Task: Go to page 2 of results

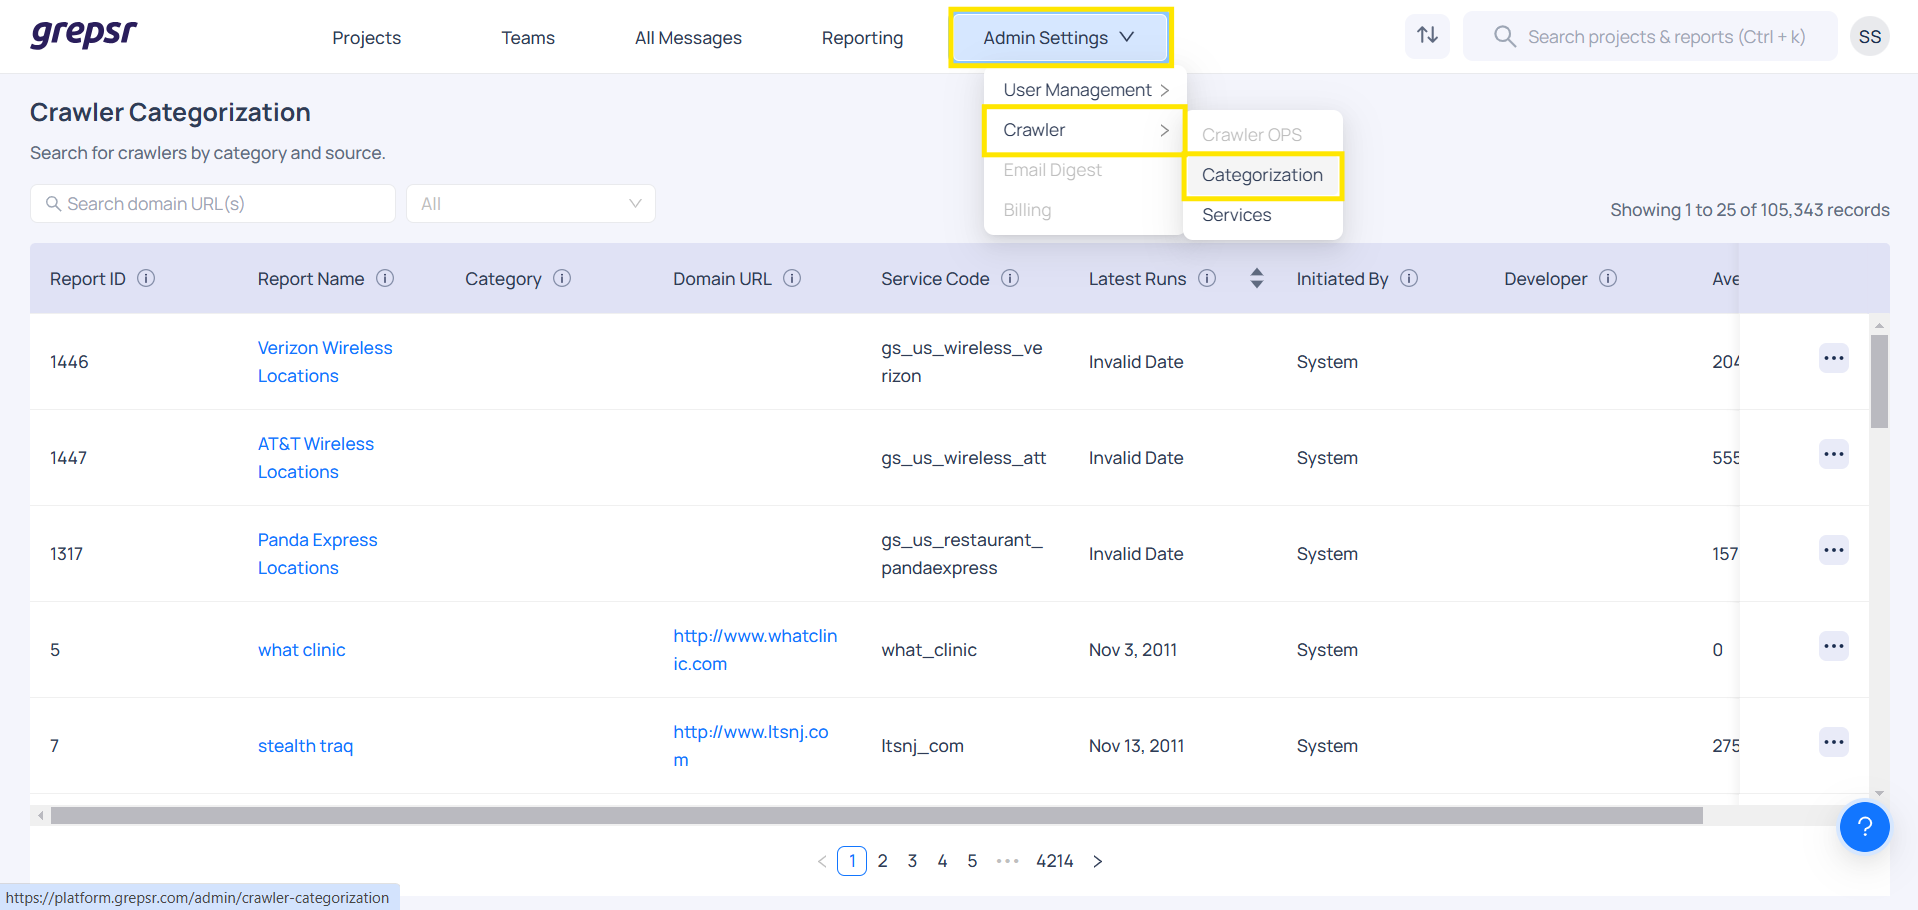Action: point(882,861)
